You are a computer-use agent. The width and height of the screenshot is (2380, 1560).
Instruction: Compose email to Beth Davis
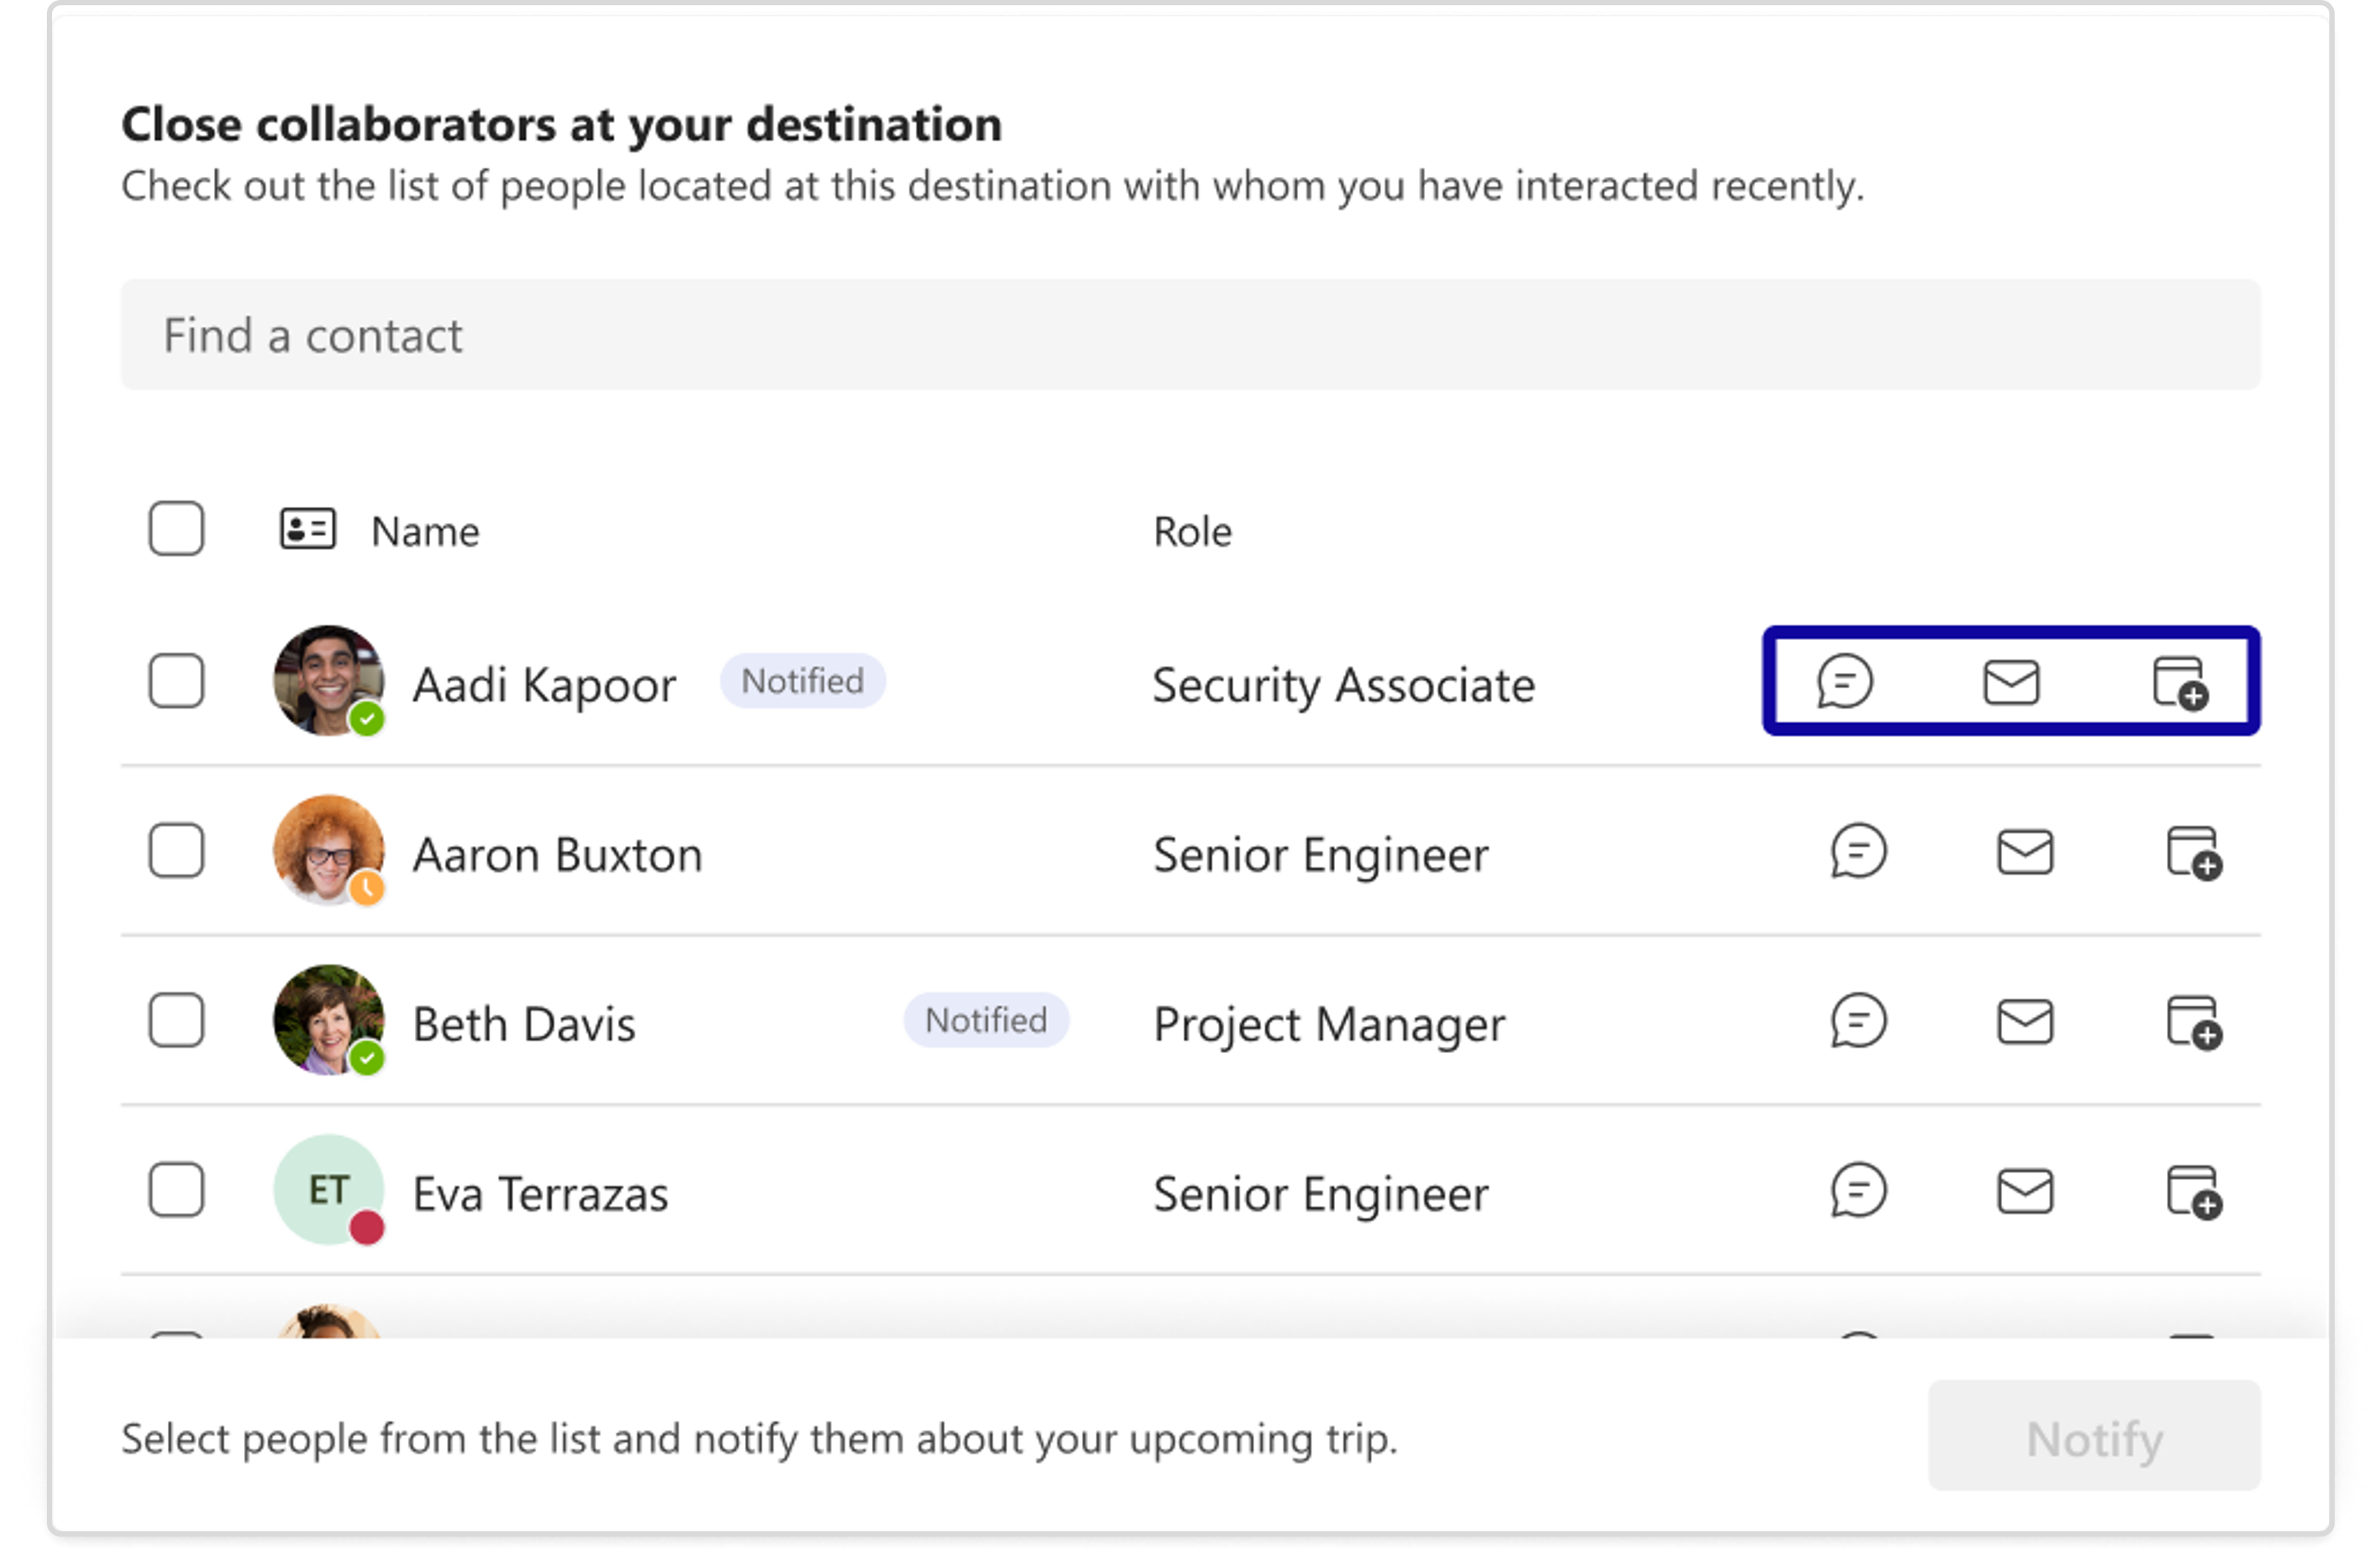(2025, 1023)
